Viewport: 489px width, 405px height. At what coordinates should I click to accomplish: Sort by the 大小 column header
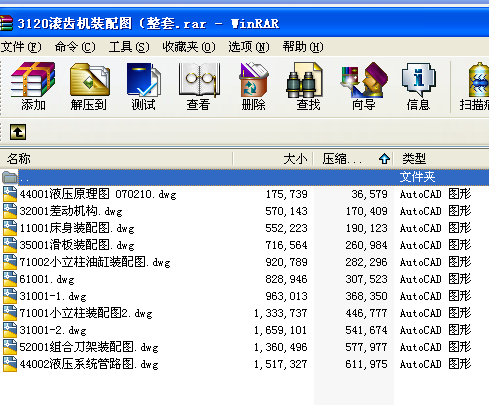pyautogui.click(x=273, y=159)
